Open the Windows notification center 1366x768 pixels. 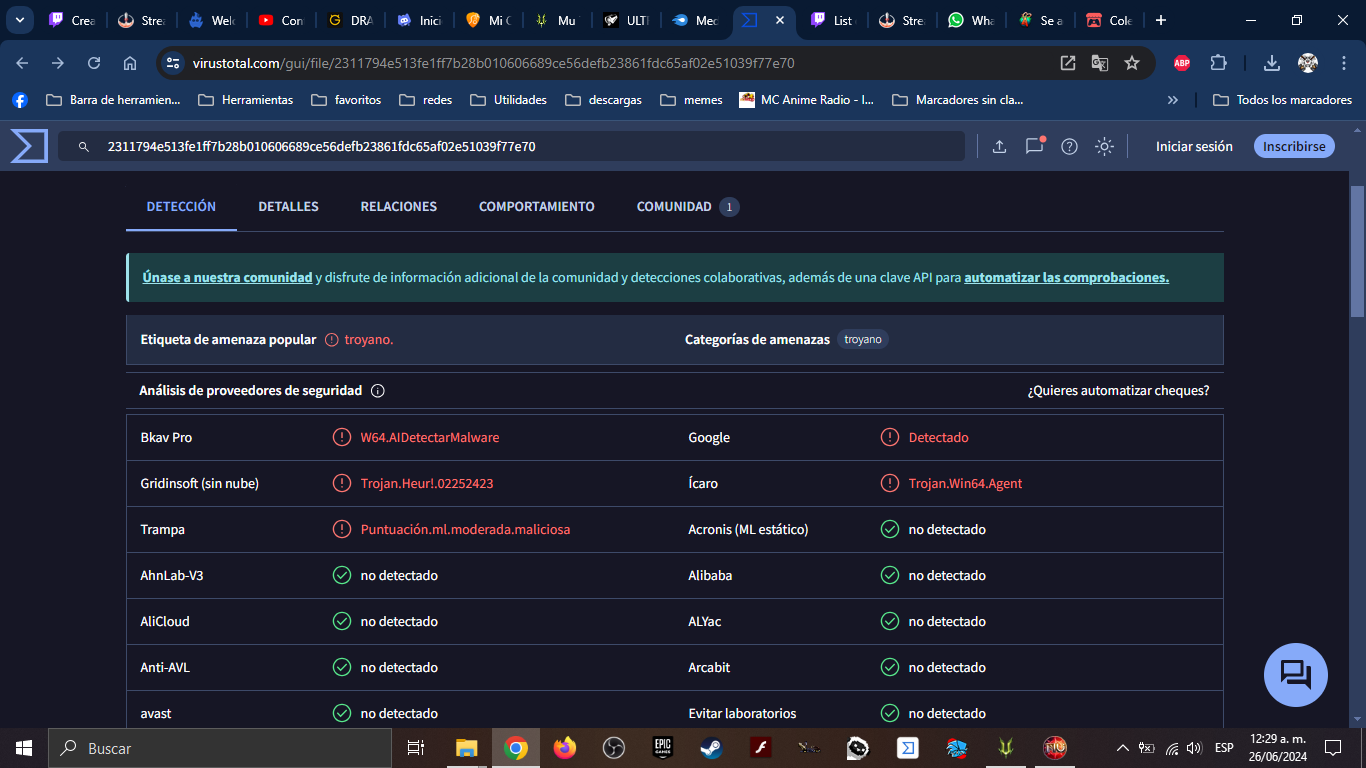click(1333, 748)
